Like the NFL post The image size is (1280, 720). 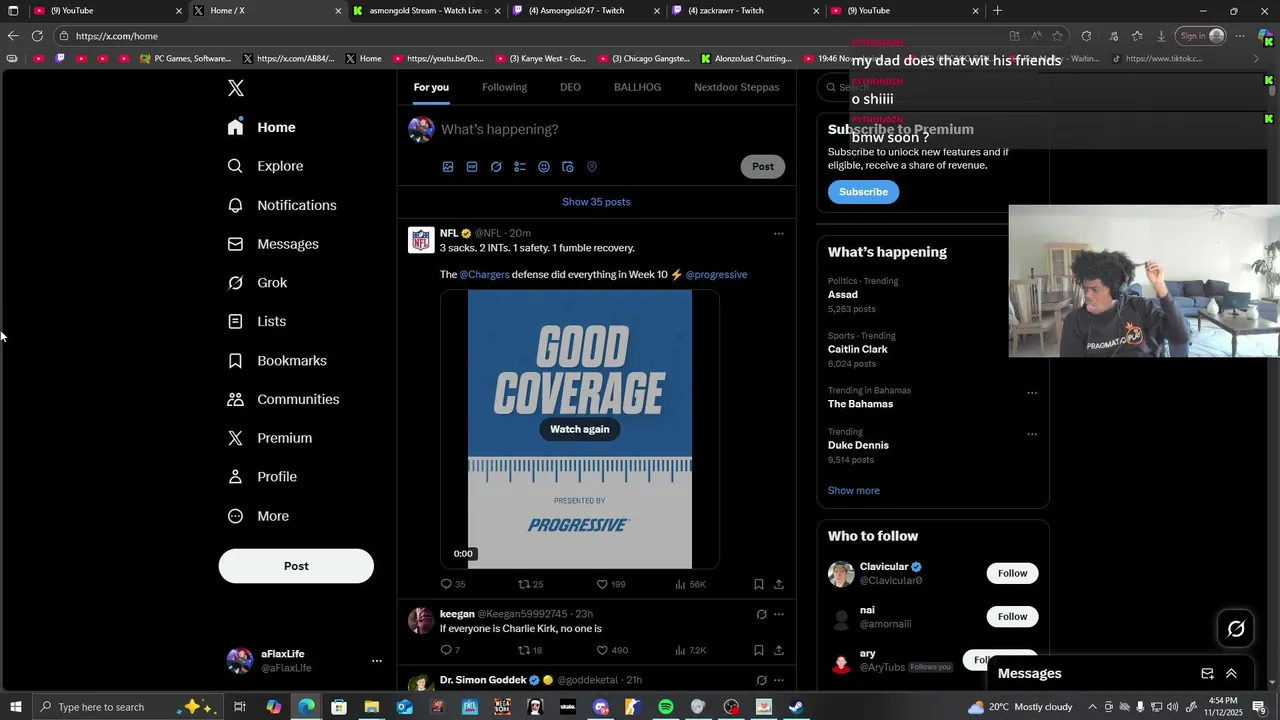611,584
